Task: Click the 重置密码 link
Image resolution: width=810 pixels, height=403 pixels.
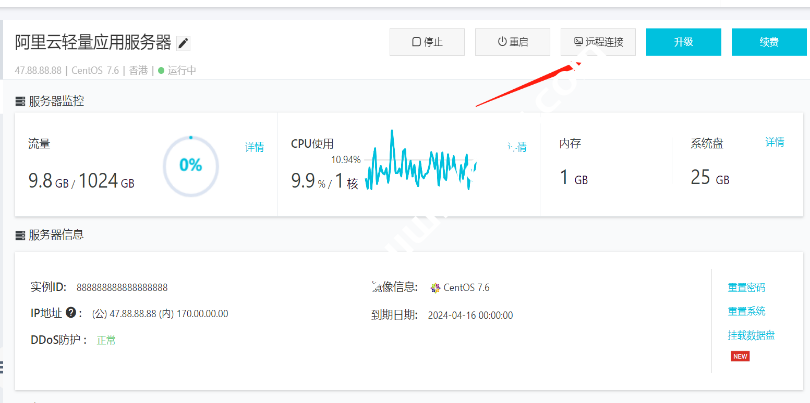Action: [x=746, y=288]
